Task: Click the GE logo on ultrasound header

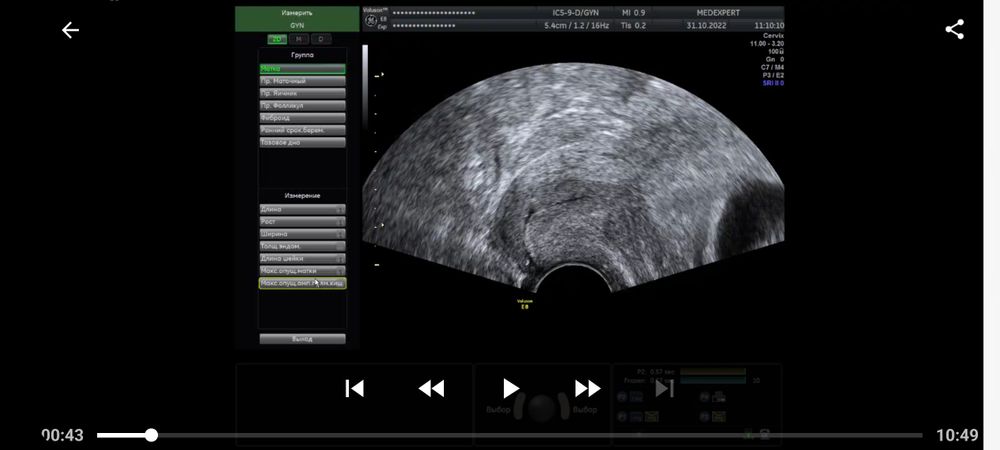Action: (x=369, y=19)
